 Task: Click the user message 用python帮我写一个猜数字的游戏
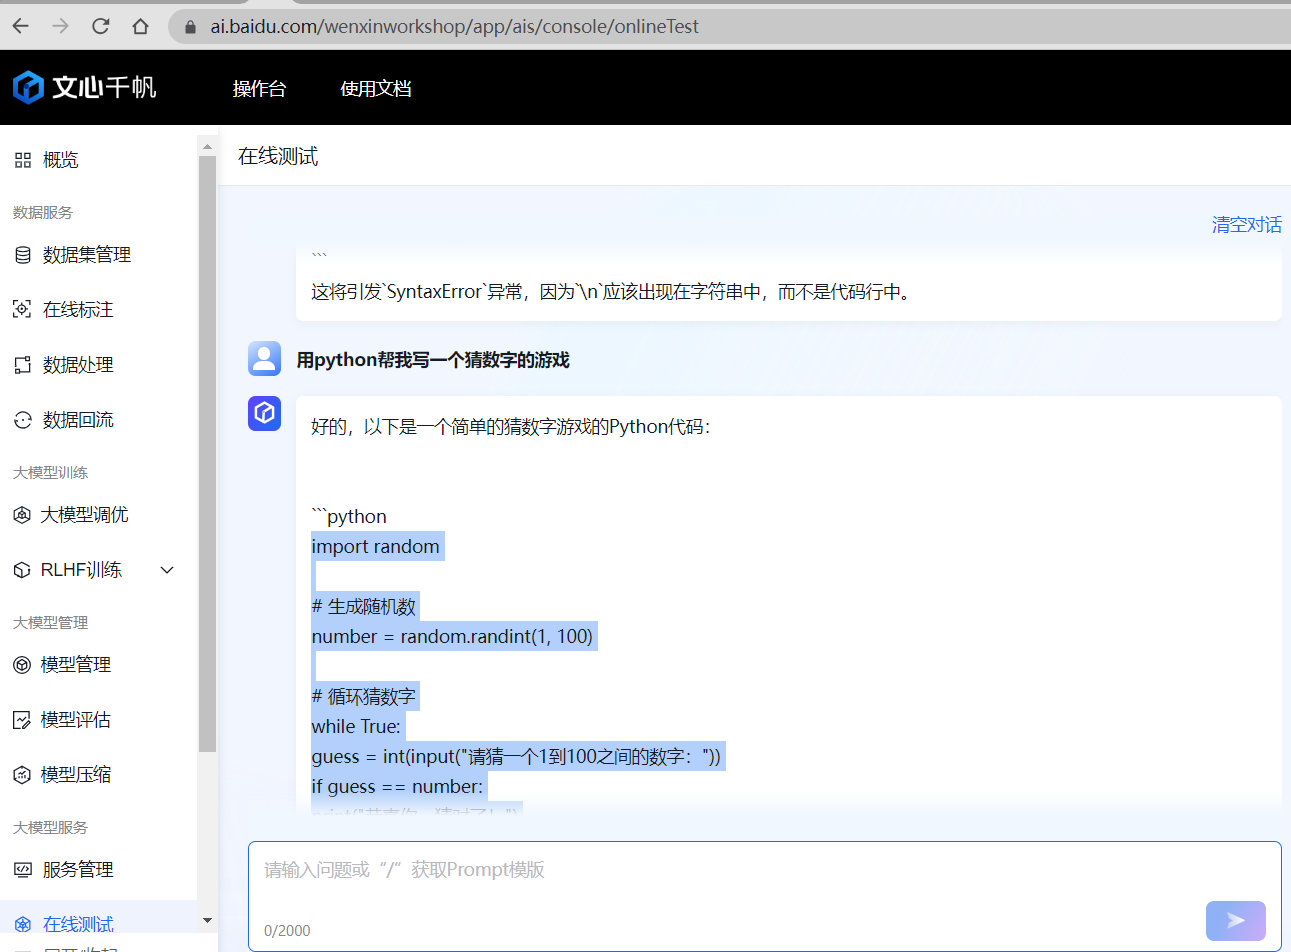pyautogui.click(x=433, y=360)
